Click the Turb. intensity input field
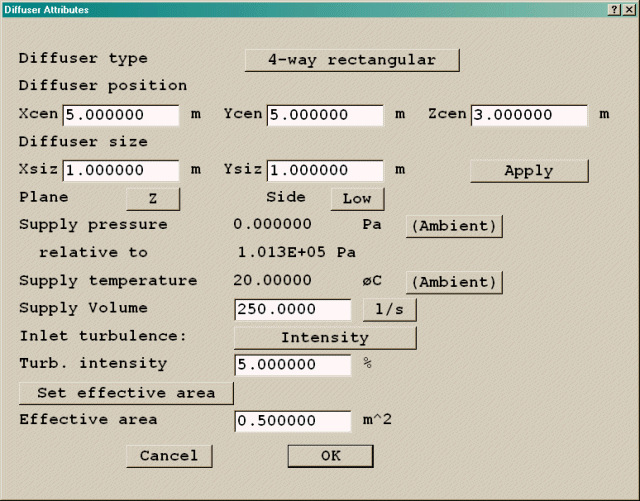Image resolution: width=640 pixels, height=501 pixels. coord(292,365)
